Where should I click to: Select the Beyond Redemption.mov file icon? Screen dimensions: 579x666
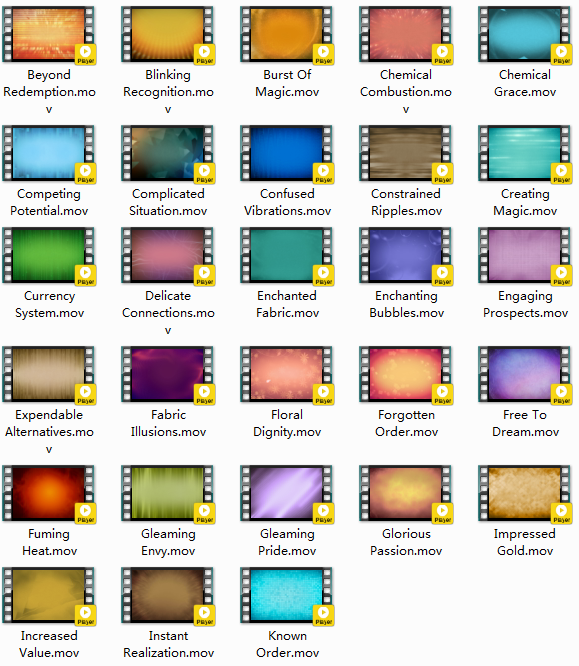[49, 35]
